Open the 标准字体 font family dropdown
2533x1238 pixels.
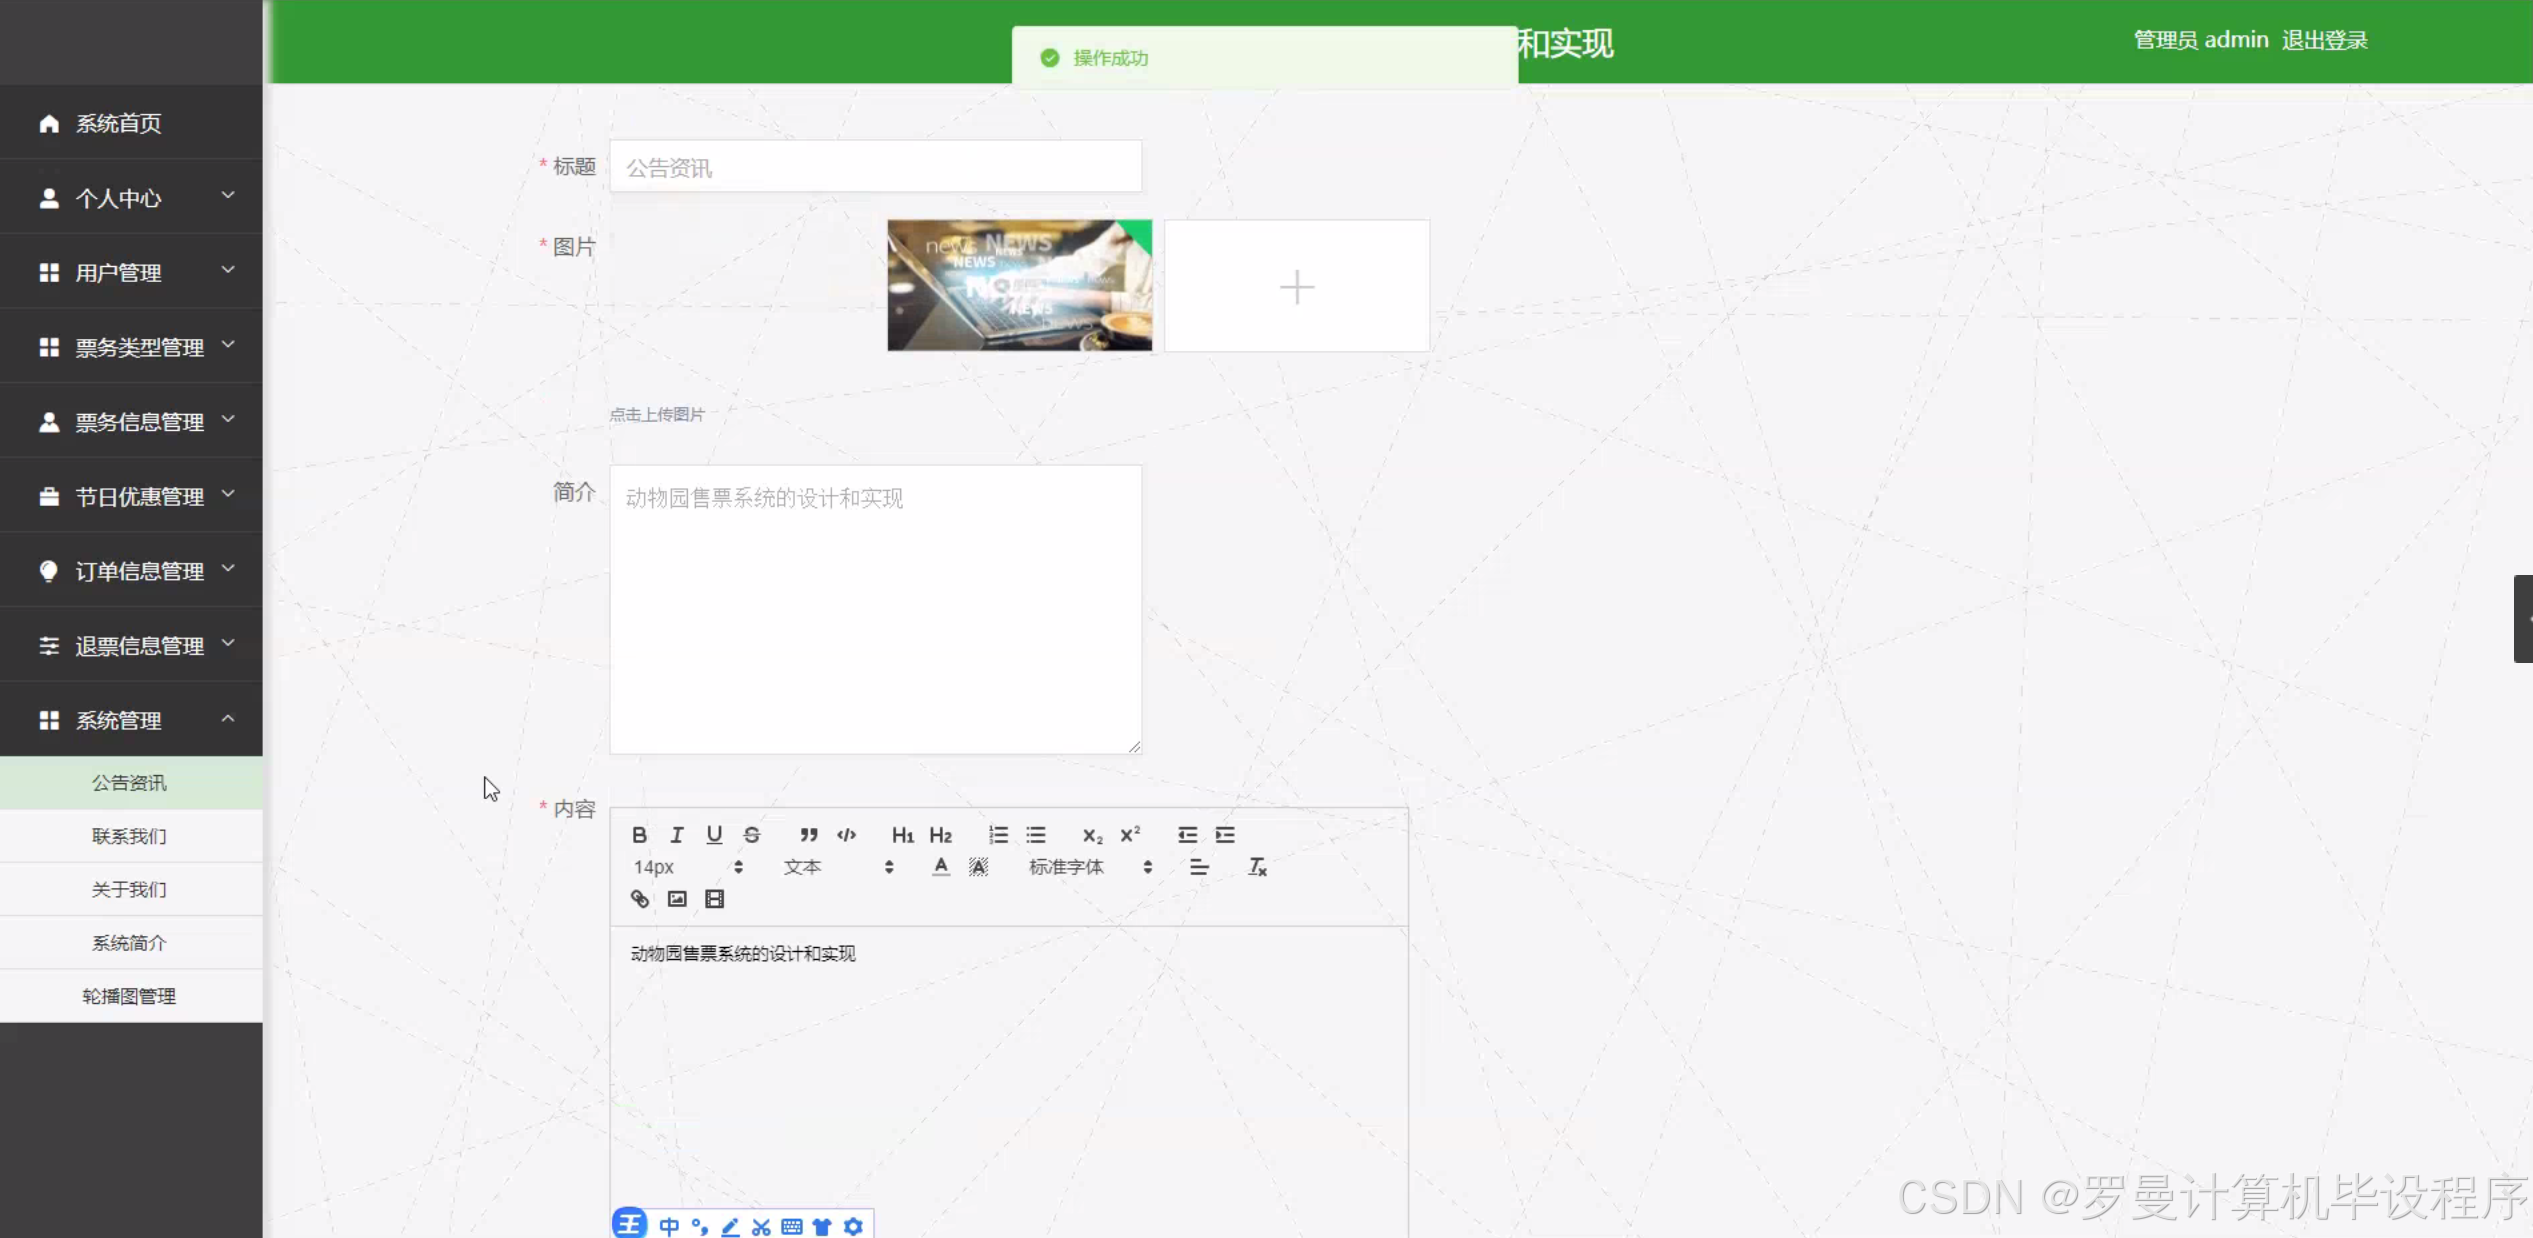click(x=1090, y=867)
